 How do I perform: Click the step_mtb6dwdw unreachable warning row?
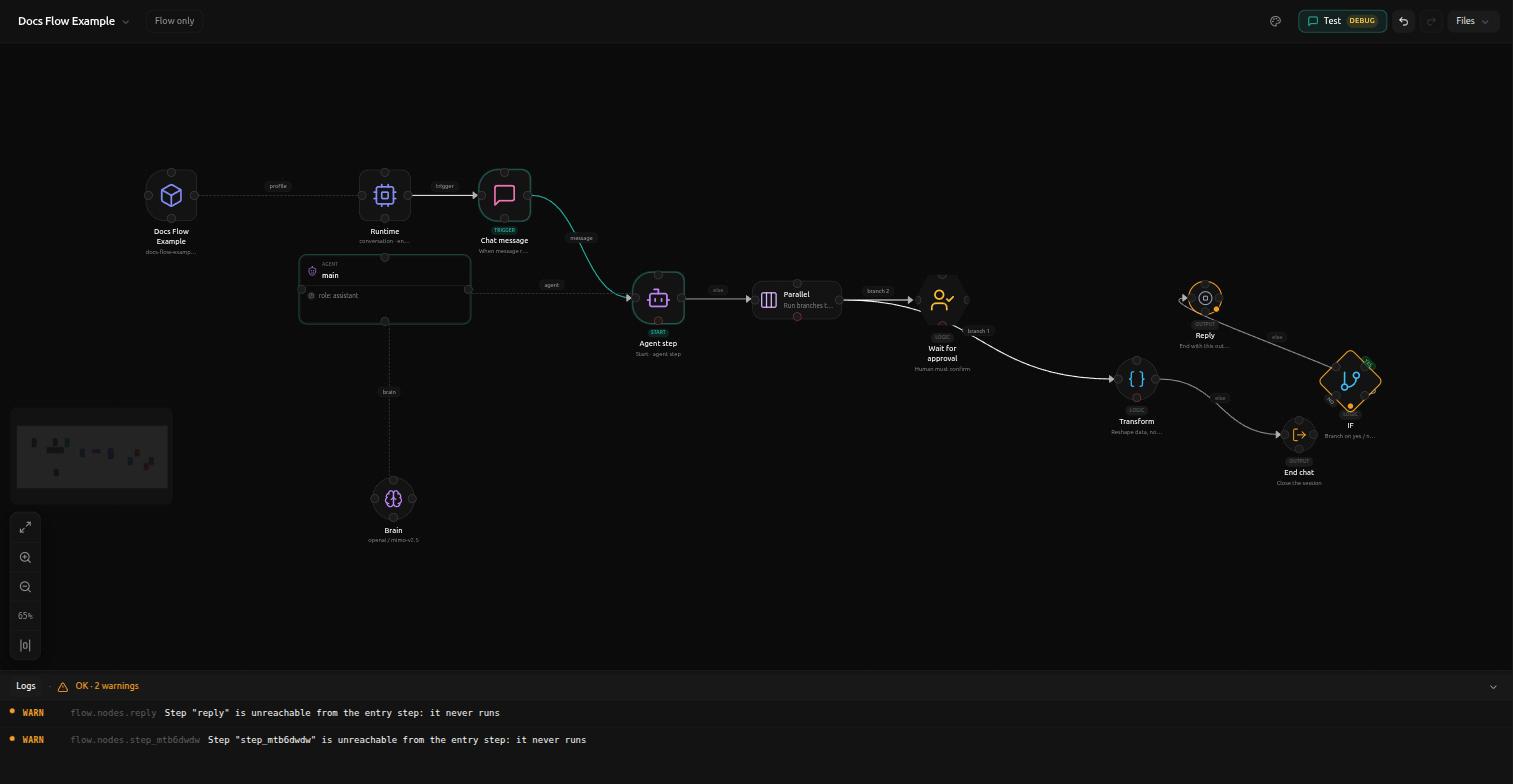pyautogui.click(x=756, y=740)
